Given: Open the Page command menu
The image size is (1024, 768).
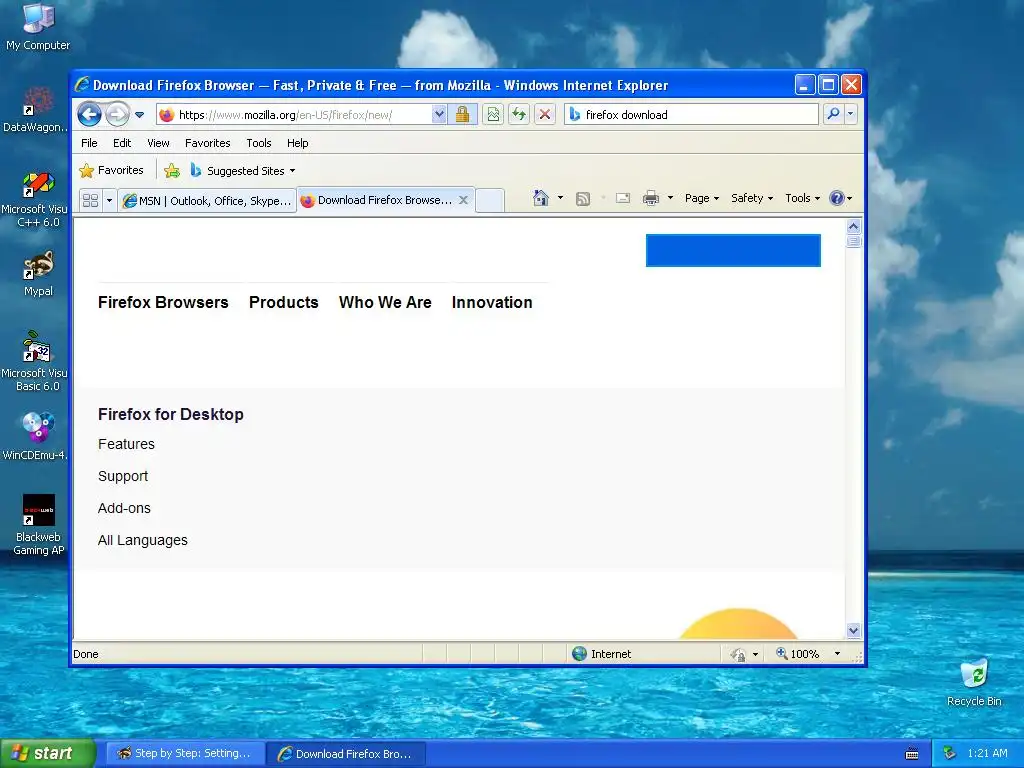Looking at the screenshot, I should pos(701,198).
